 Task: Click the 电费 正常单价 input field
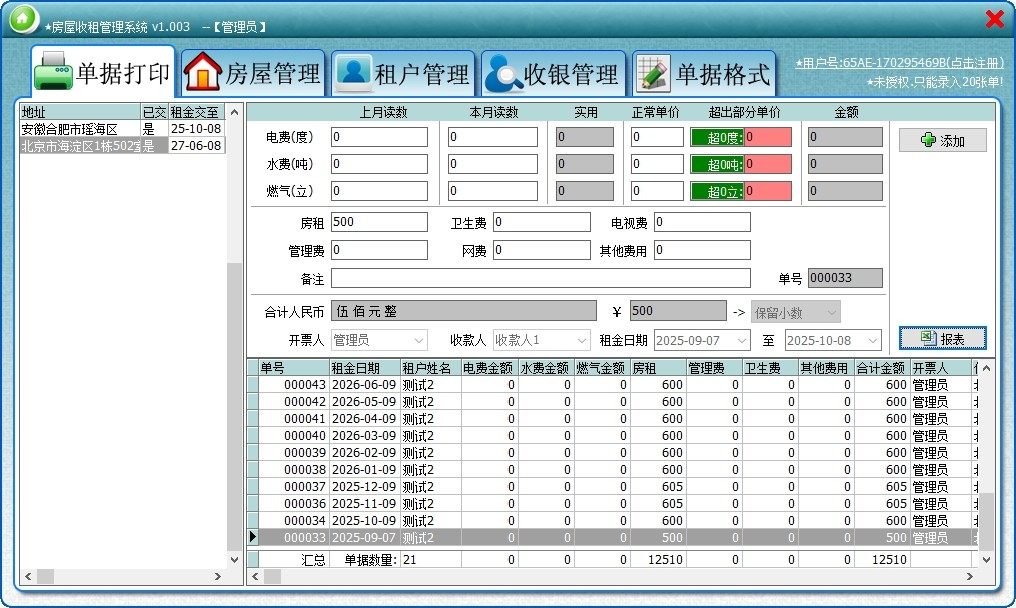(657, 137)
